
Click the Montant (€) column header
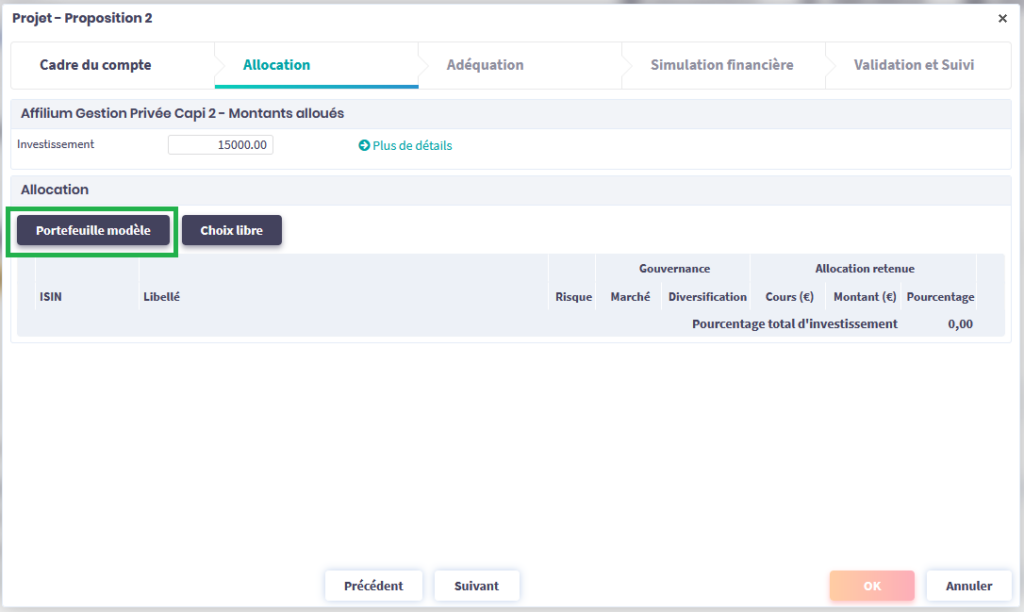point(864,297)
